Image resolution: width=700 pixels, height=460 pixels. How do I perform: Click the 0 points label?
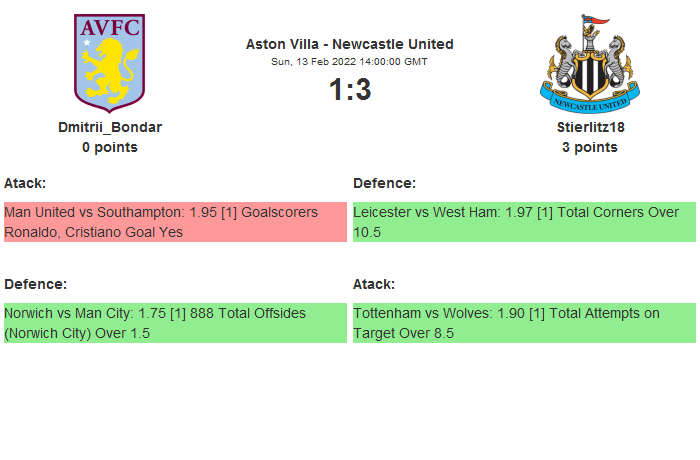[x=109, y=147]
